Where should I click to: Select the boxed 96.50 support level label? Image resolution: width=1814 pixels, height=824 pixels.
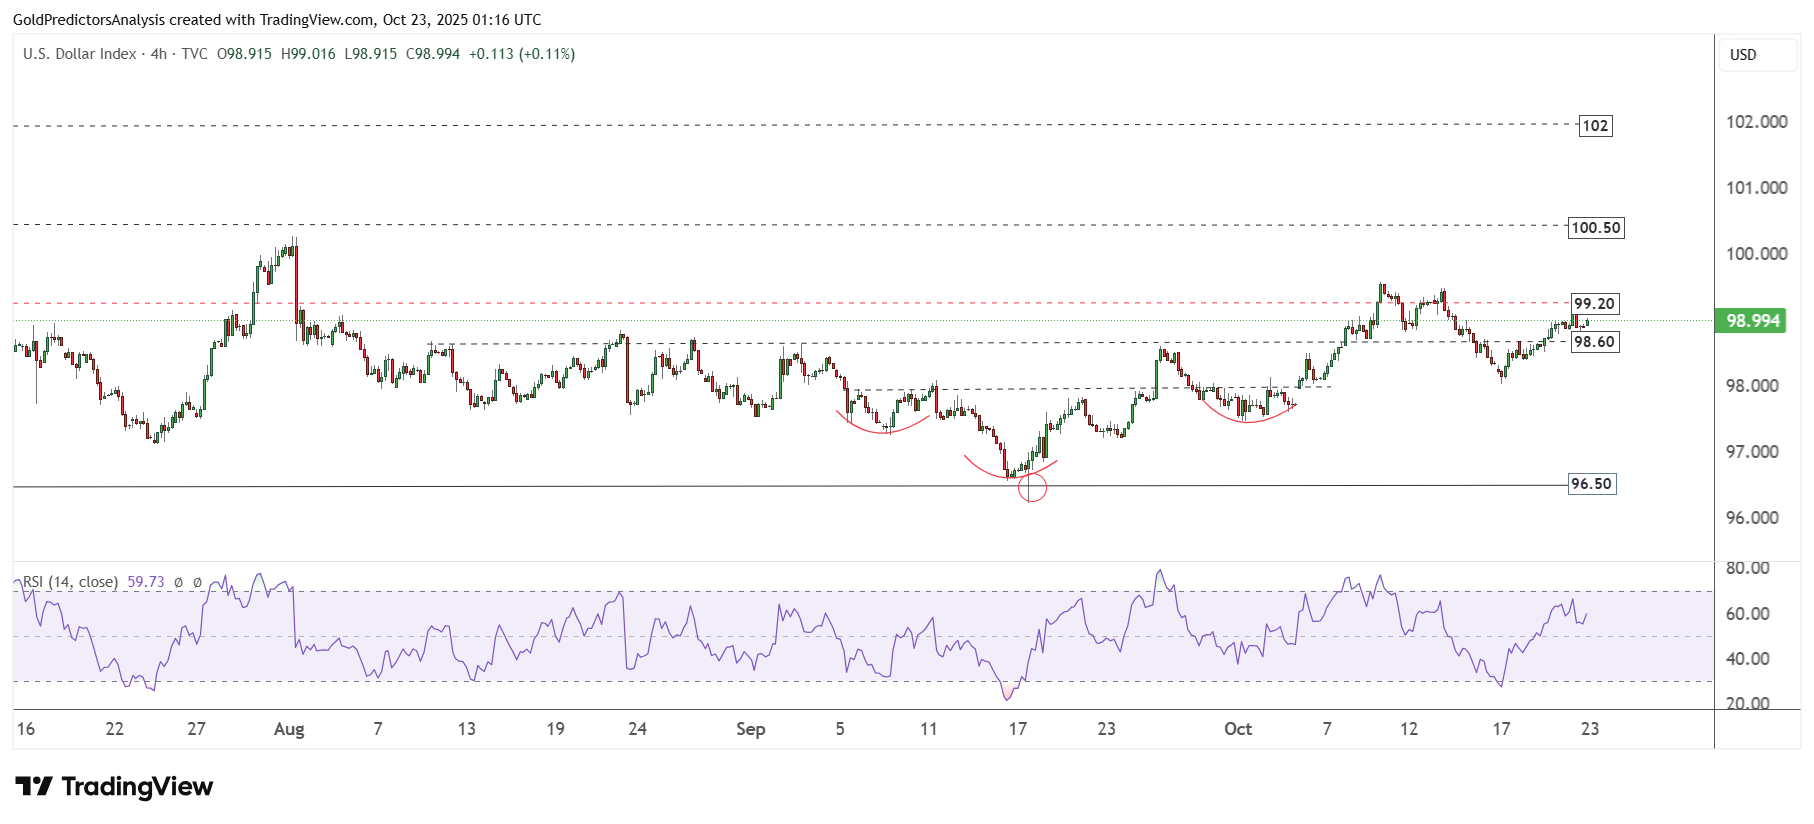tap(1591, 484)
